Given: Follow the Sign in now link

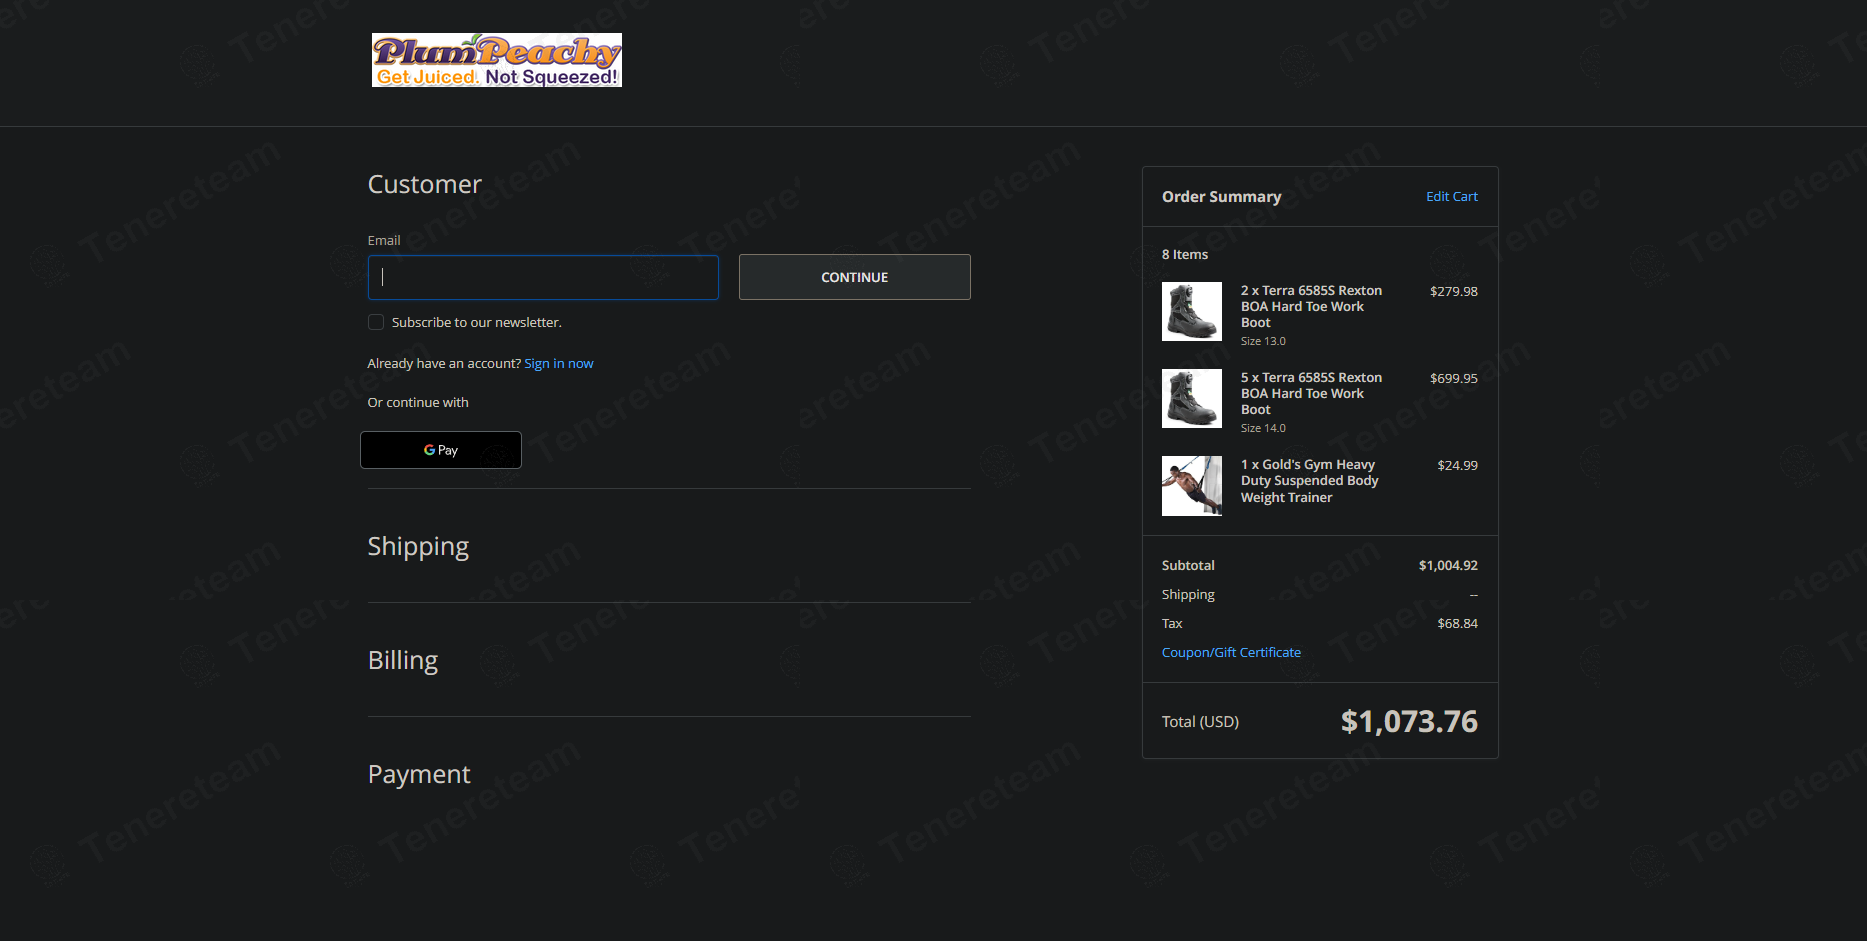Looking at the screenshot, I should 559,363.
